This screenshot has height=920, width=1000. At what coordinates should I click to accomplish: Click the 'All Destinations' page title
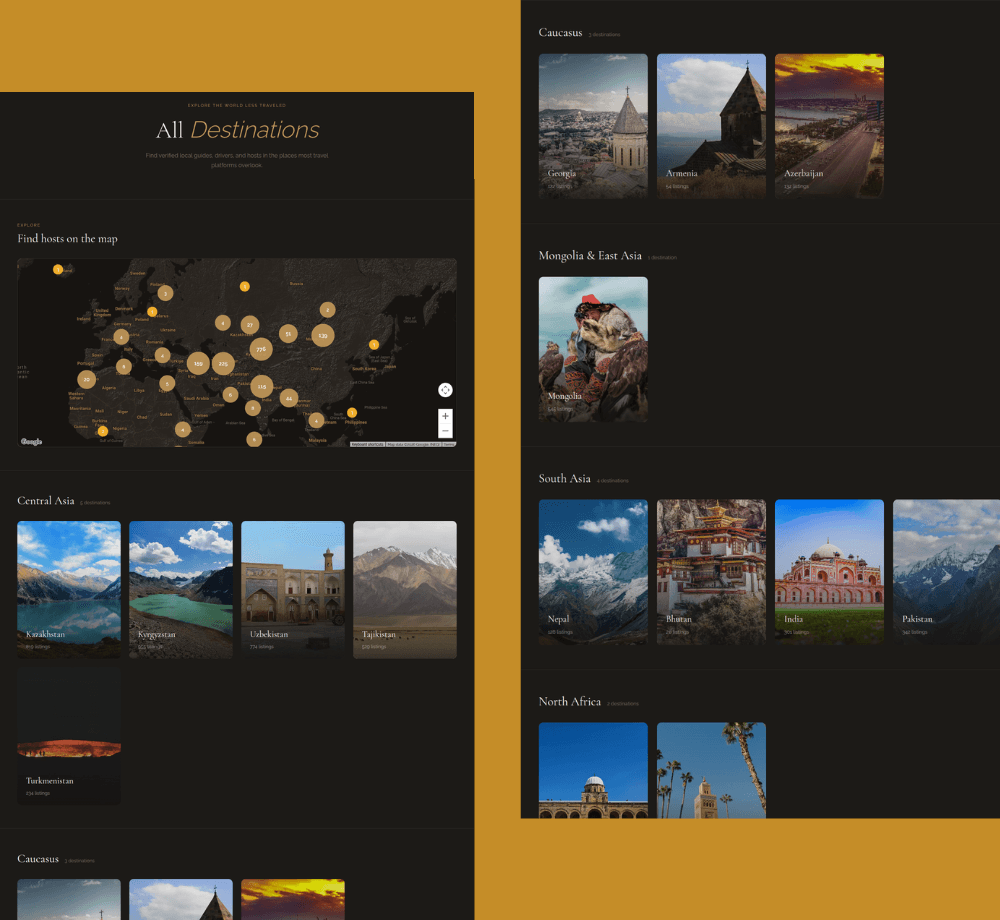[237, 130]
